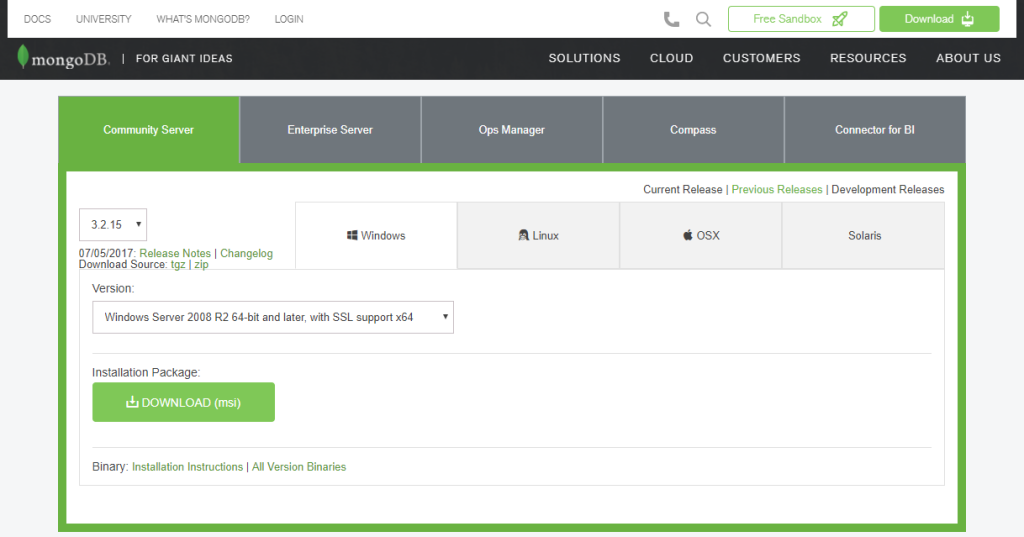Switch to the Enterprise Server tab
Viewport: 1024px width, 537px height.
tap(330, 129)
